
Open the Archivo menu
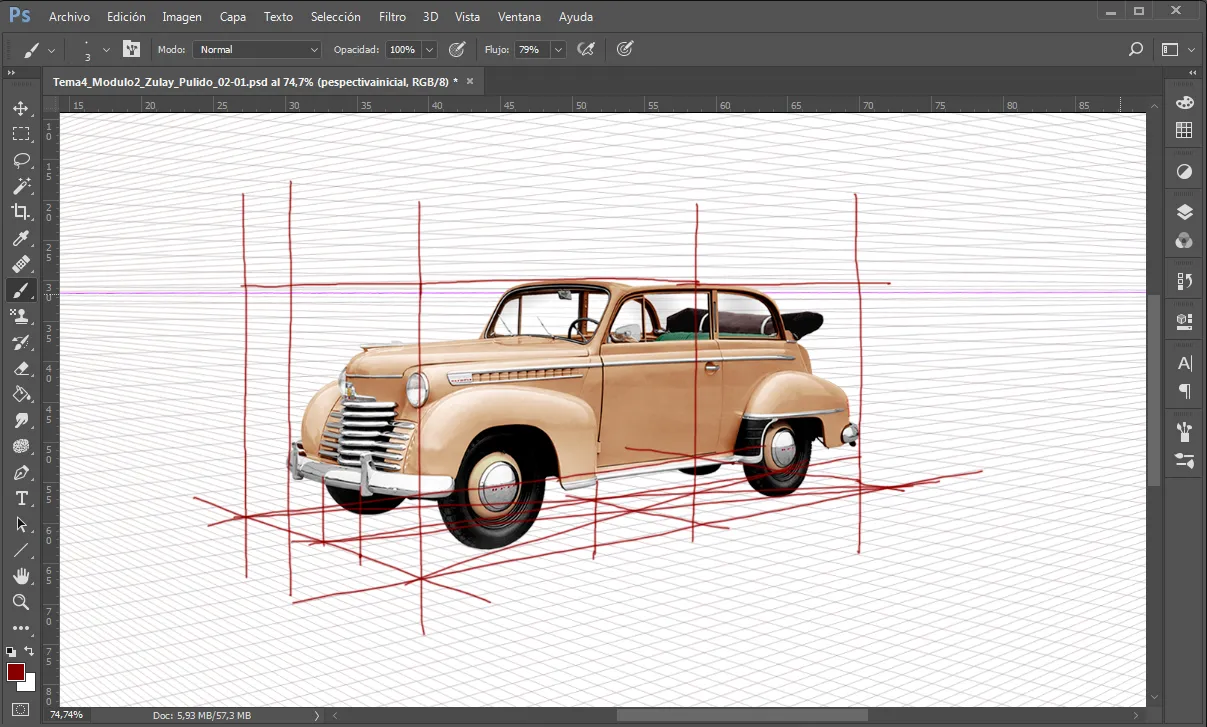click(69, 17)
